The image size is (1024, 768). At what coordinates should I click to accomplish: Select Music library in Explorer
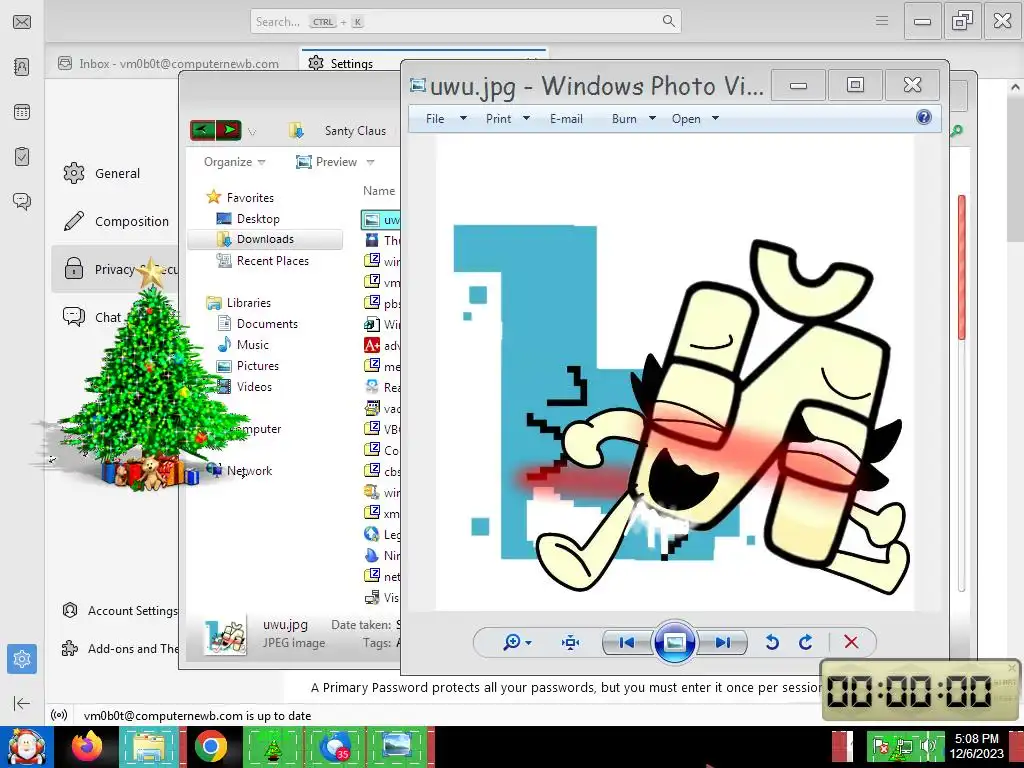pyautogui.click(x=252, y=345)
